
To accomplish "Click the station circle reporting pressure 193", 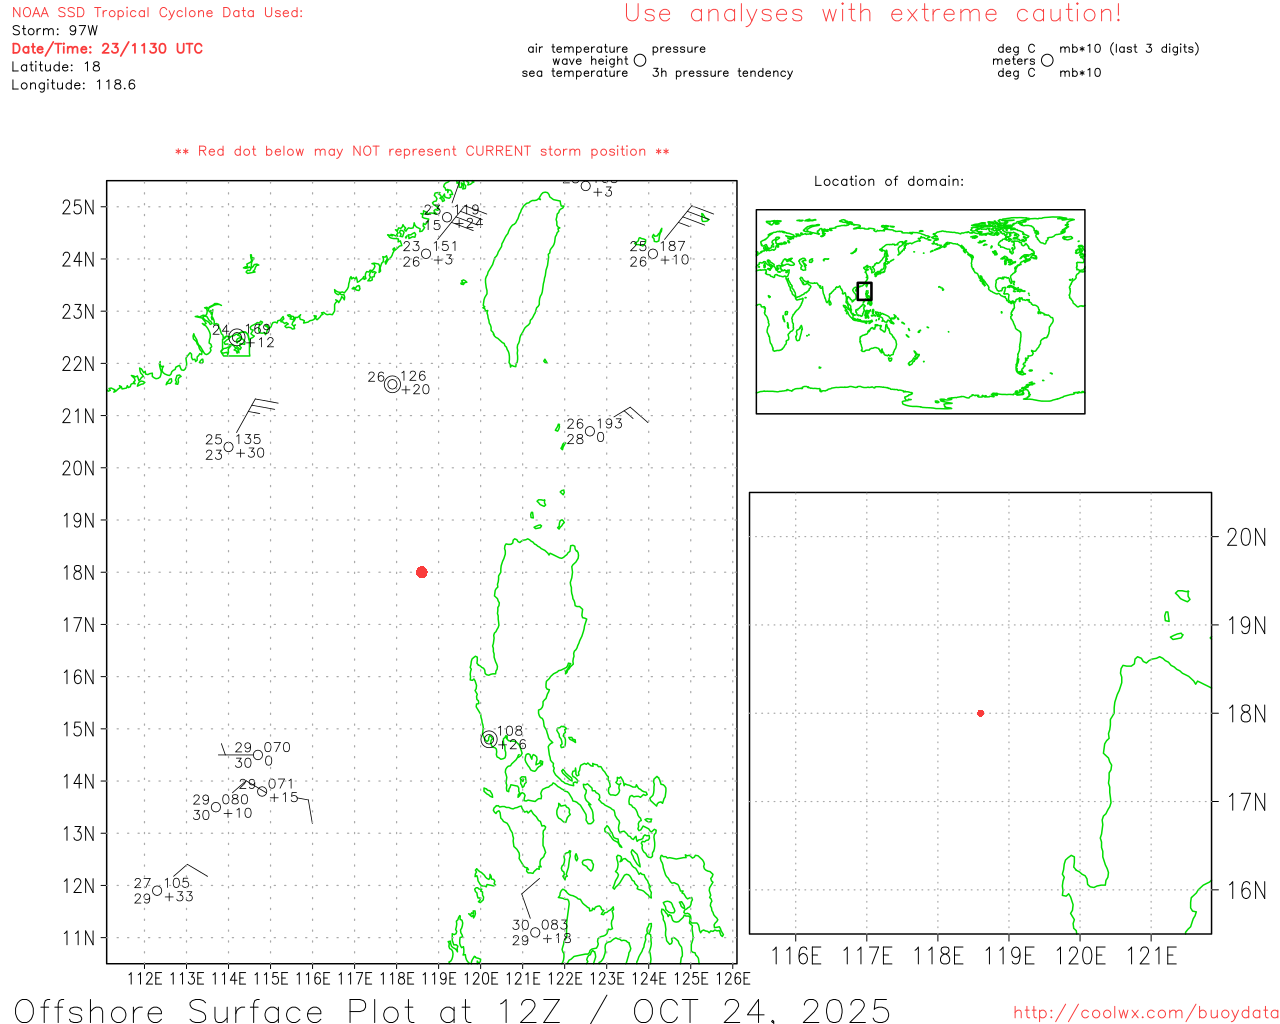I will [x=590, y=432].
